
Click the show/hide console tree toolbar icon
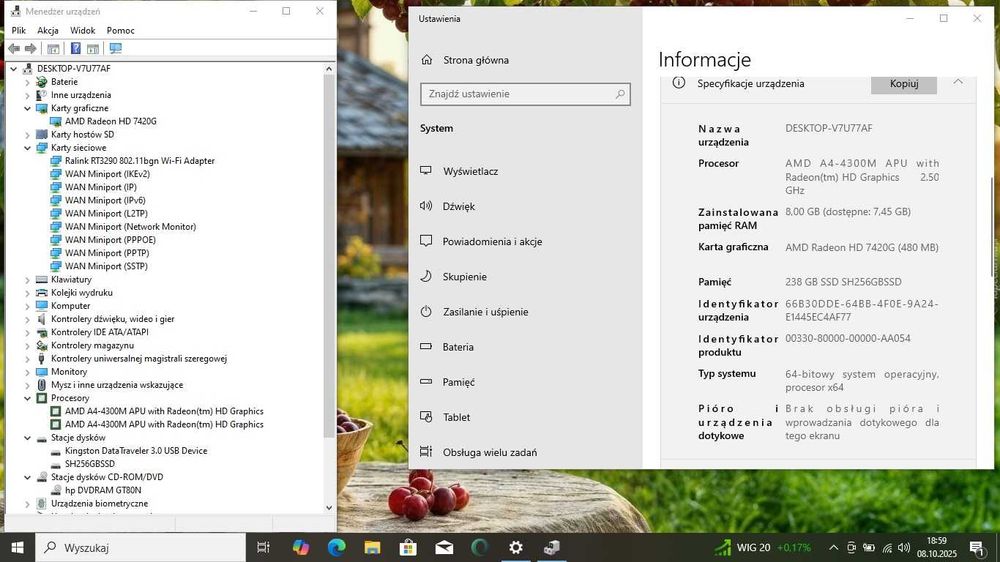54,48
